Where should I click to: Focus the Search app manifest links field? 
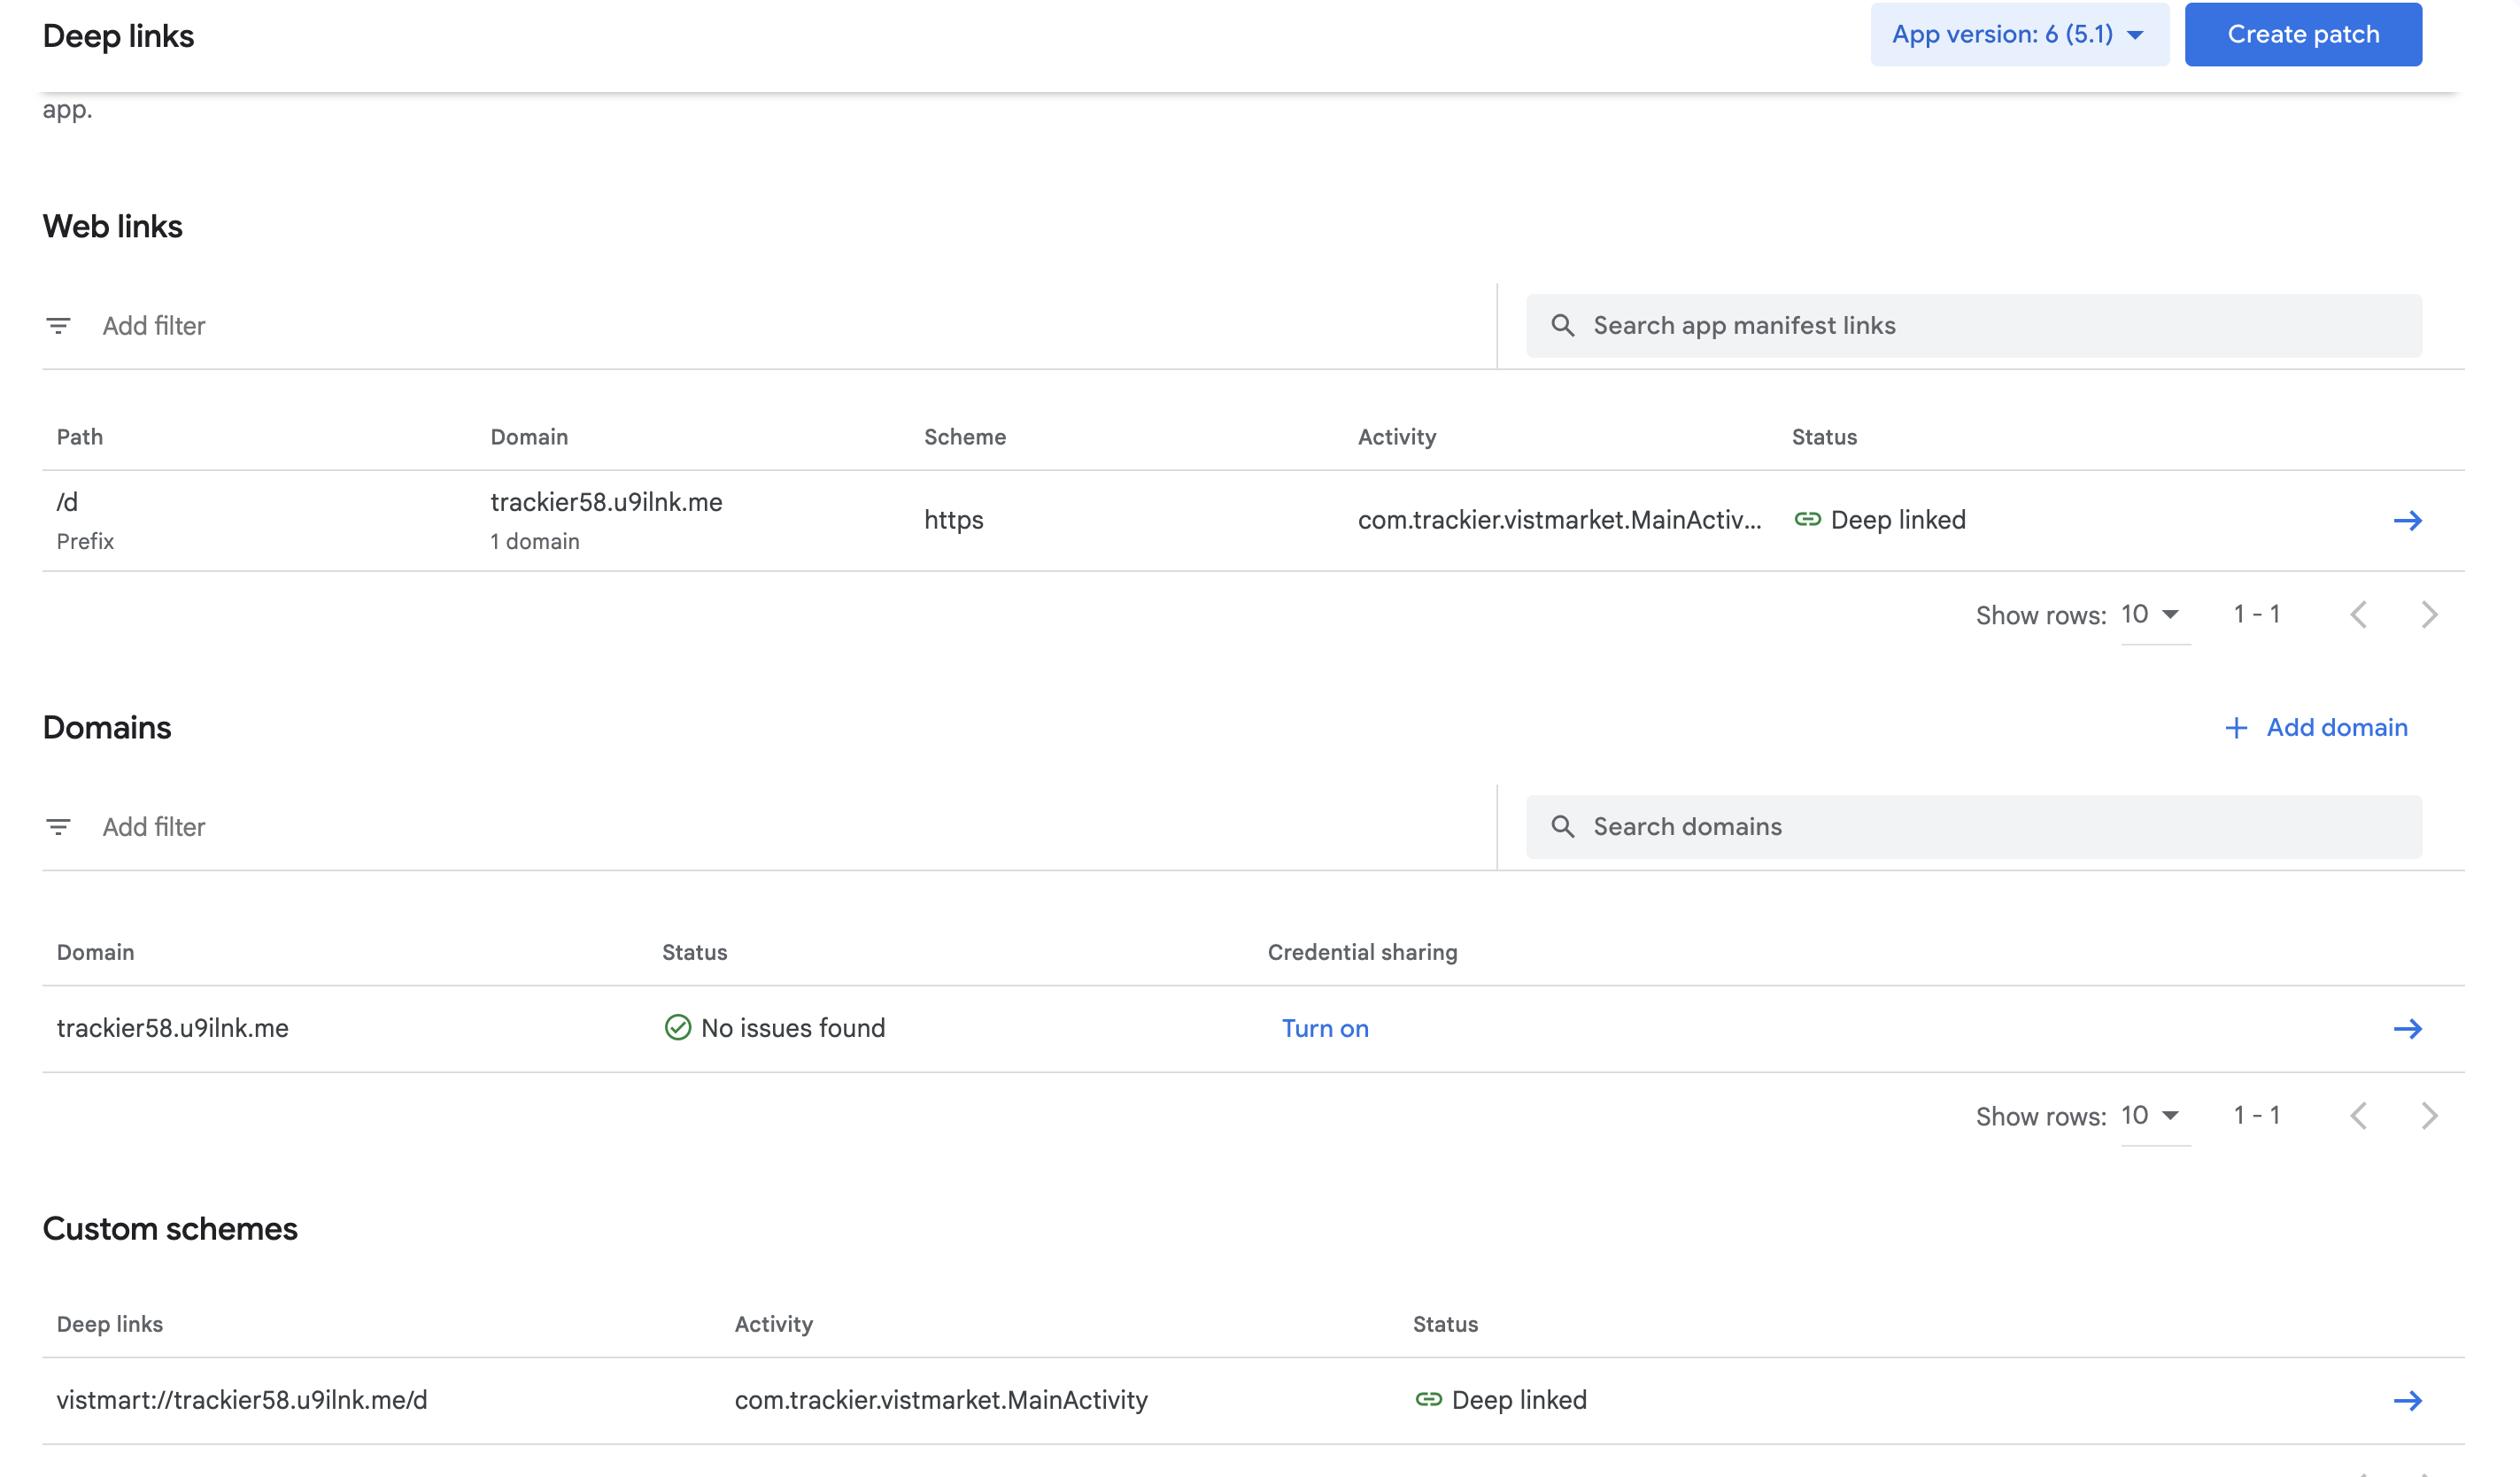[1990, 326]
